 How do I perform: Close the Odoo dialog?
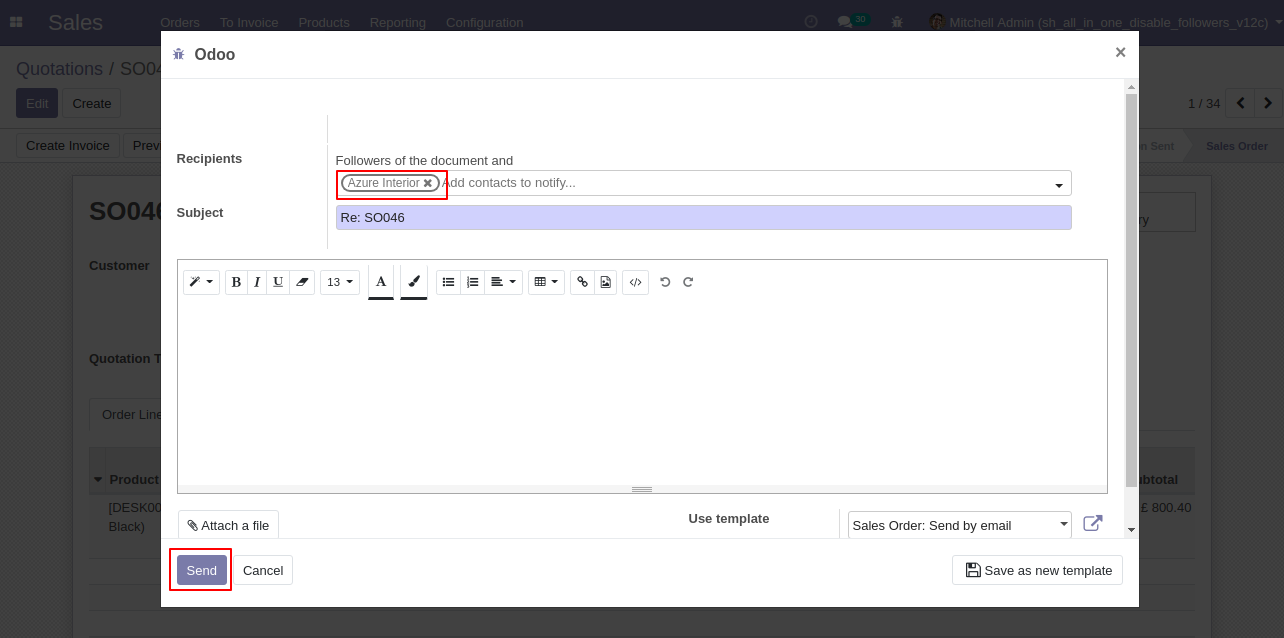tap(1120, 52)
